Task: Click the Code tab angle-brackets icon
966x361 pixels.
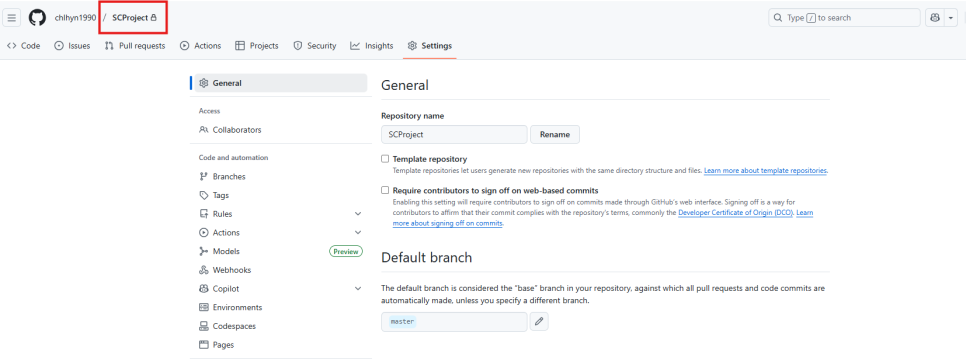Action: tap(12, 46)
